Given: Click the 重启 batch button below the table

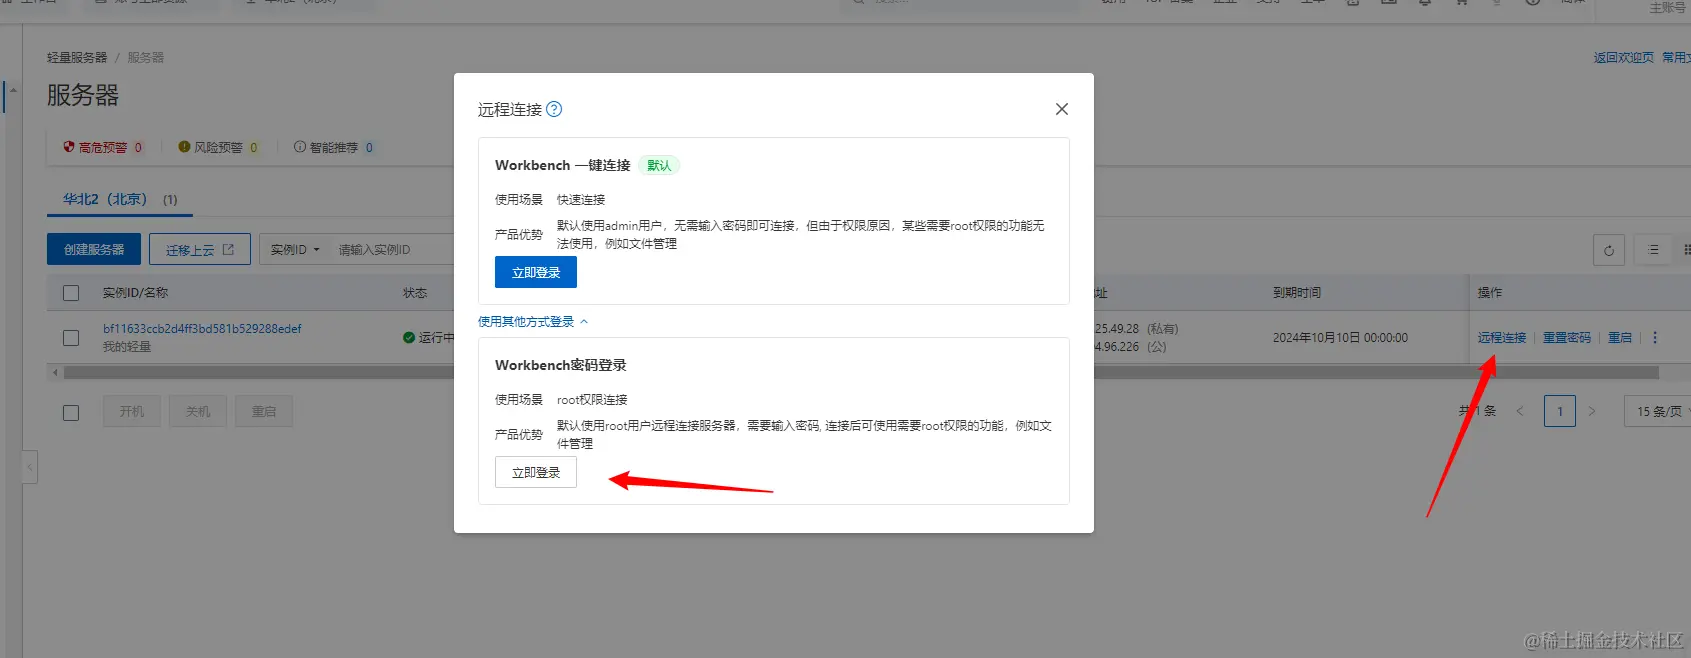Looking at the screenshot, I should pos(264,411).
